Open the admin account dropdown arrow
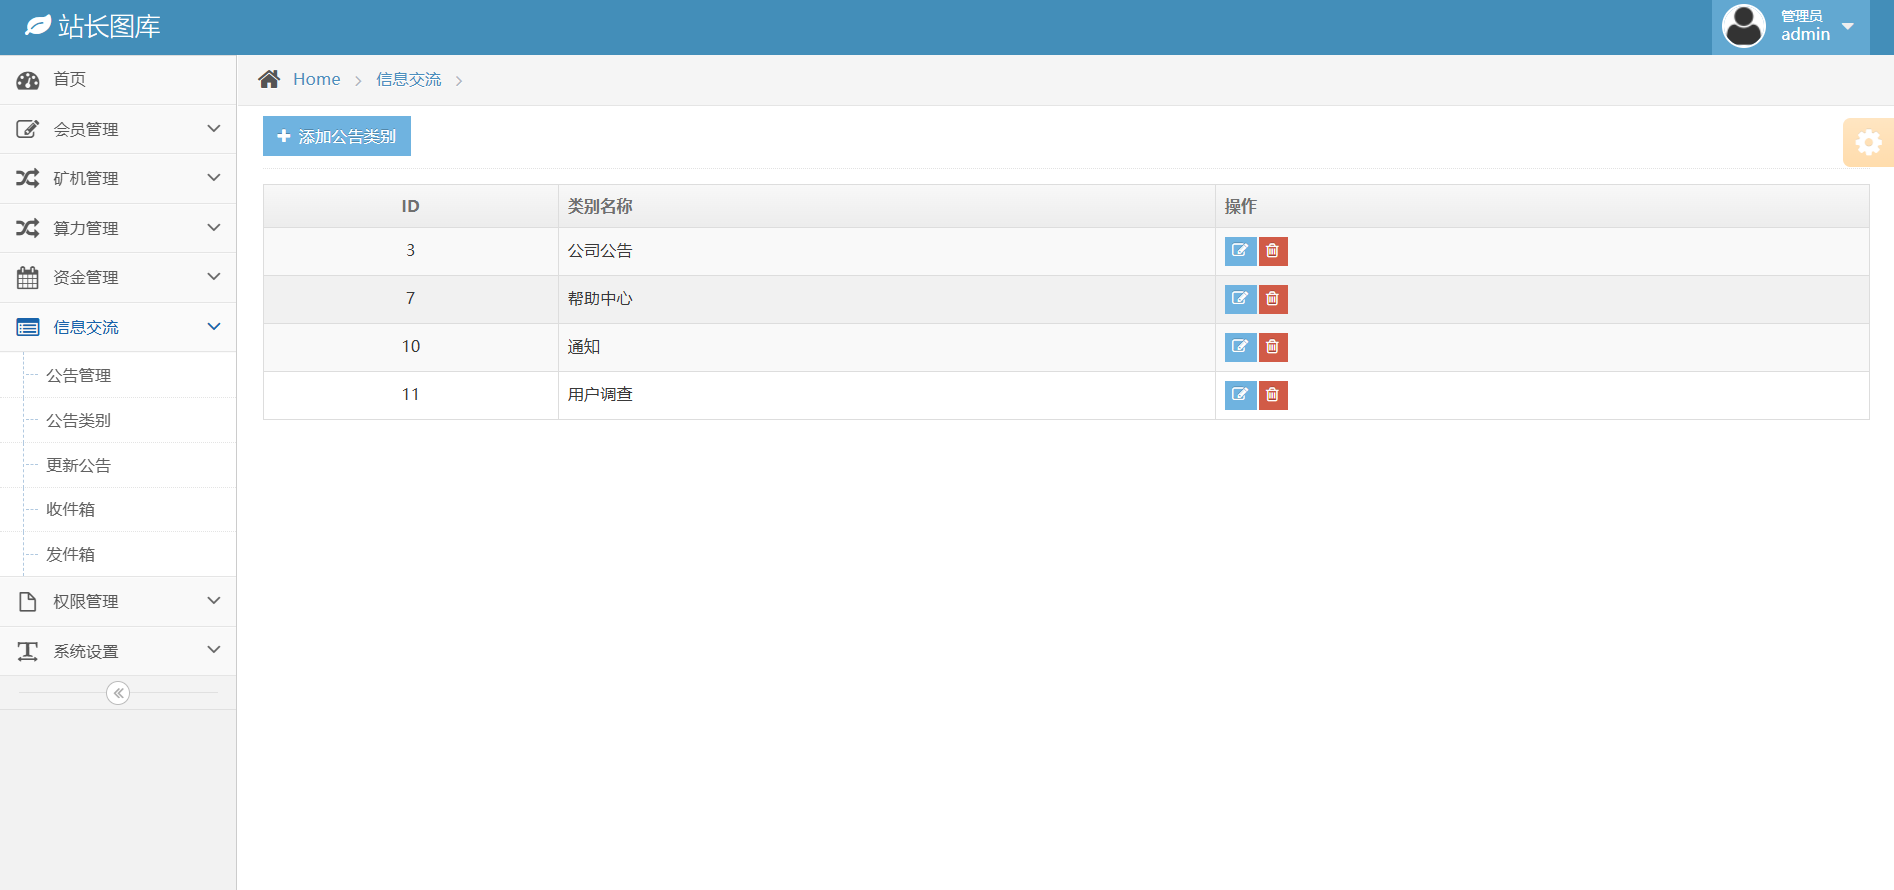The height and width of the screenshot is (890, 1894). 1848,27
